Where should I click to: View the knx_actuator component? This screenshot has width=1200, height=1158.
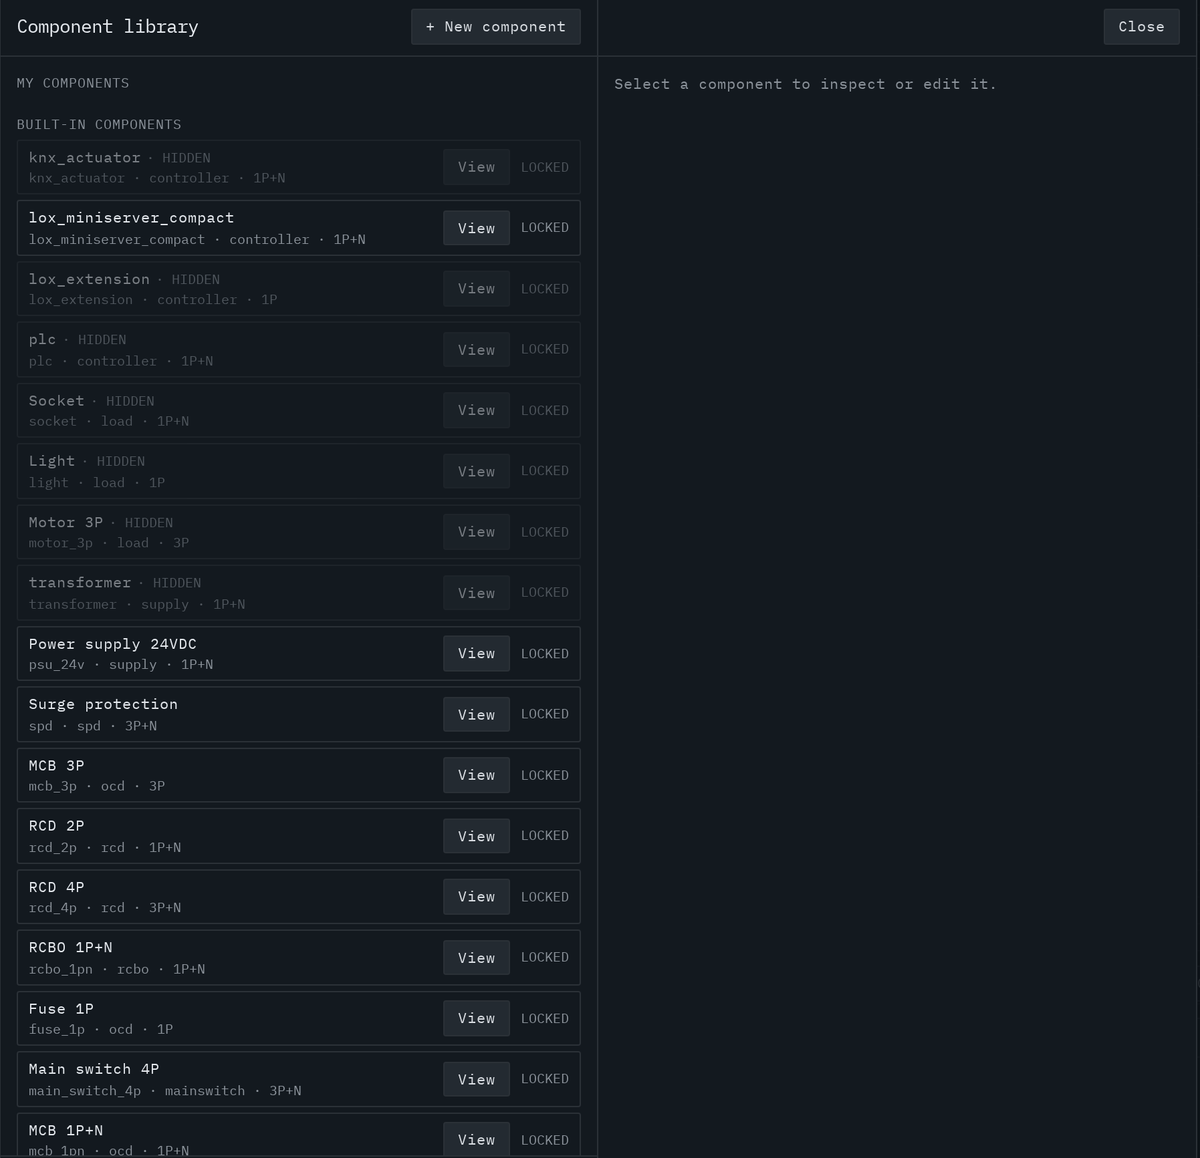(x=476, y=167)
